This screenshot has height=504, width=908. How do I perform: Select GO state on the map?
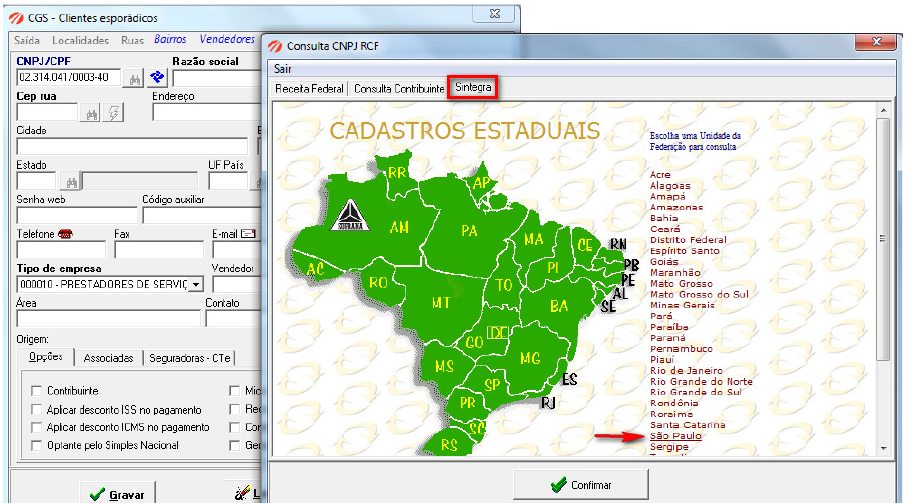[x=474, y=342]
